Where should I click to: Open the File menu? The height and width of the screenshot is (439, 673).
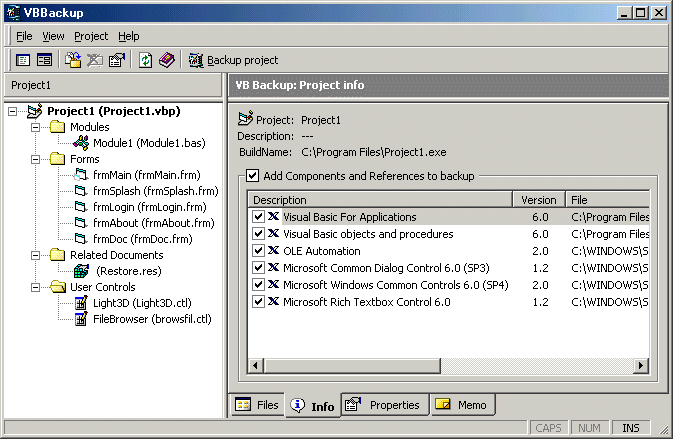click(24, 36)
